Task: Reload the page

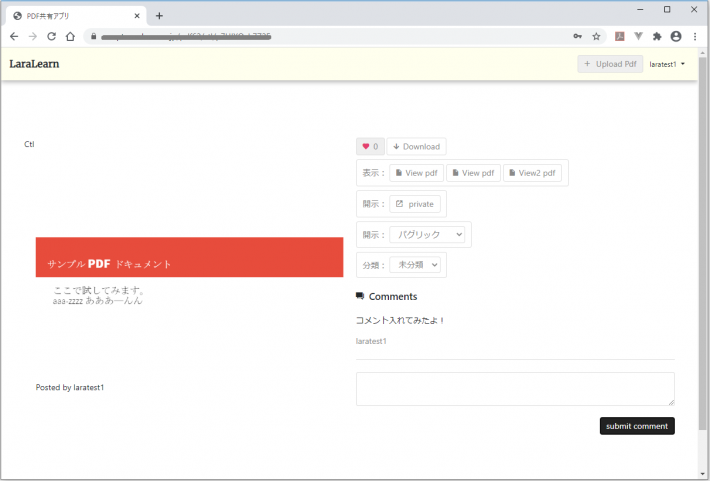Action: (x=51, y=36)
